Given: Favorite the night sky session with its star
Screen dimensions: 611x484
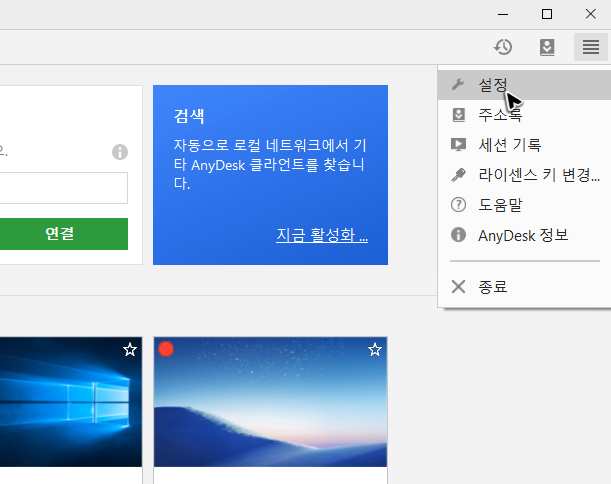Looking at the screenshot, I should click(375, 350).
